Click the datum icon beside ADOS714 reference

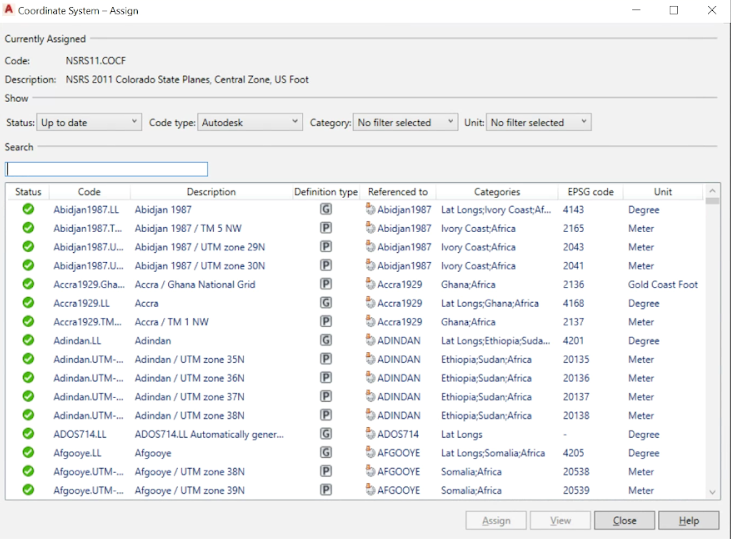370,434
